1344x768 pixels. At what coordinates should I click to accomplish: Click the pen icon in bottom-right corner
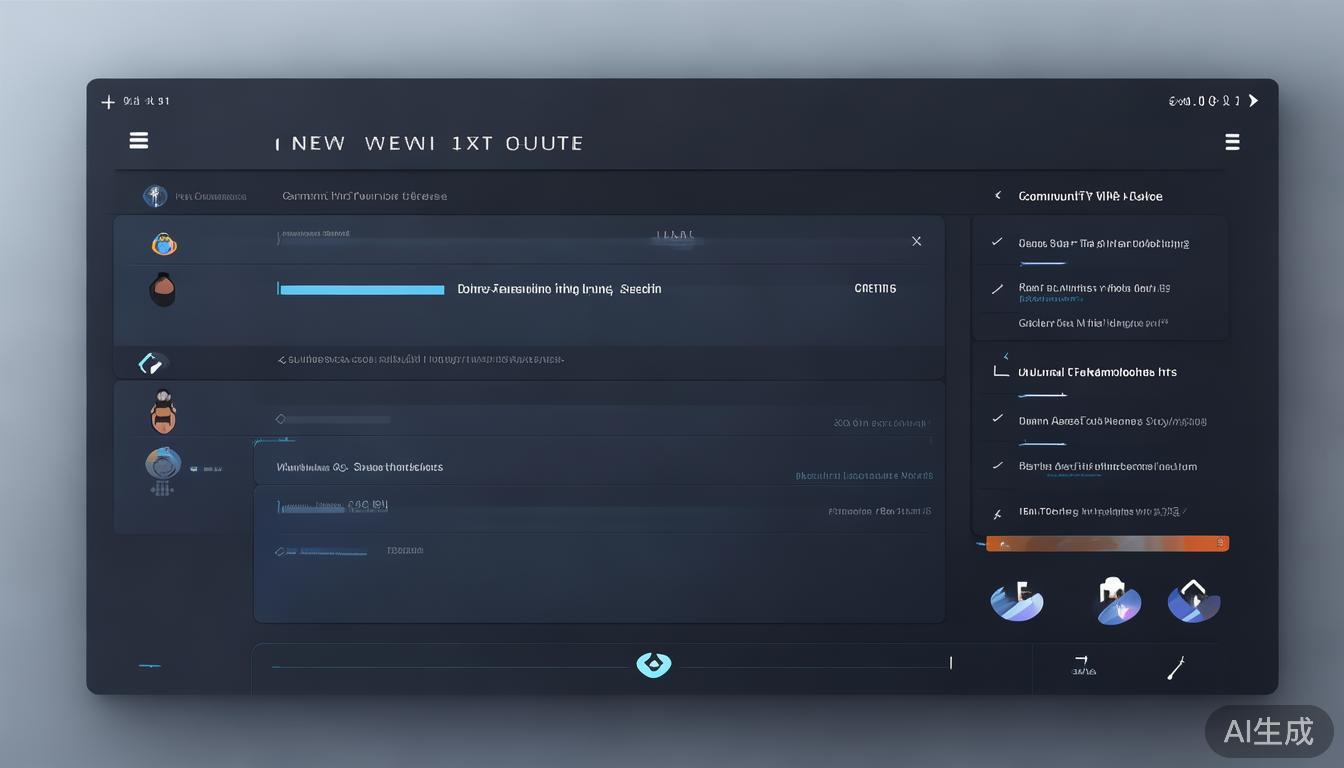[1176, 668]
